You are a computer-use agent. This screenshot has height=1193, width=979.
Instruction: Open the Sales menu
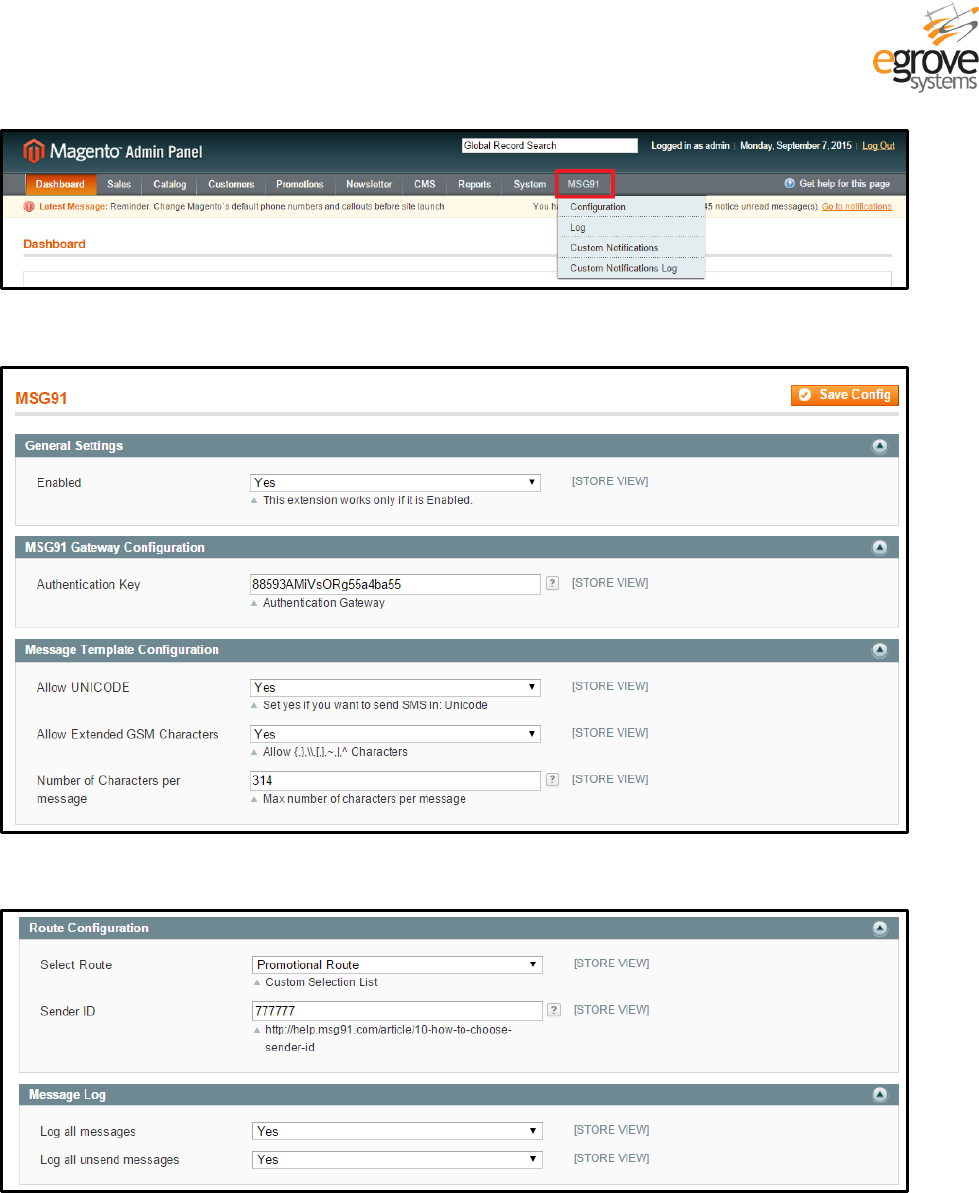(119, 184)
